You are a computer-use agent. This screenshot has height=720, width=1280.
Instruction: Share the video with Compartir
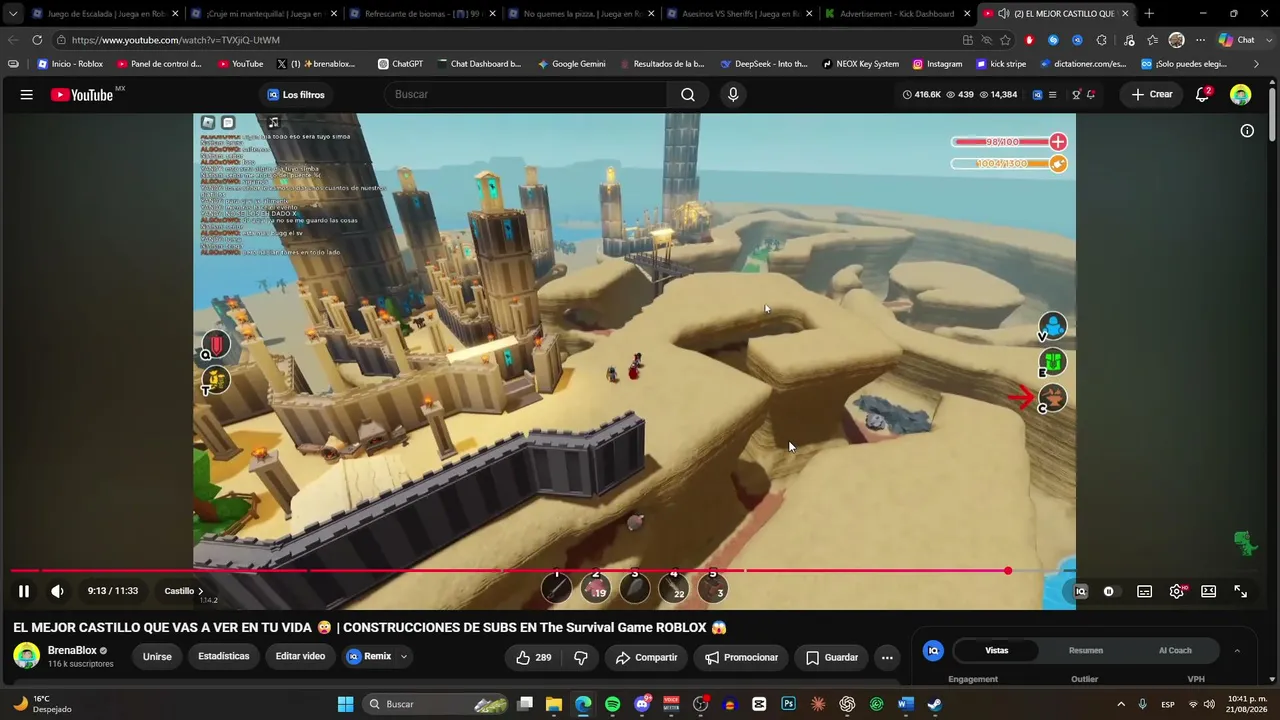(646, 657)
